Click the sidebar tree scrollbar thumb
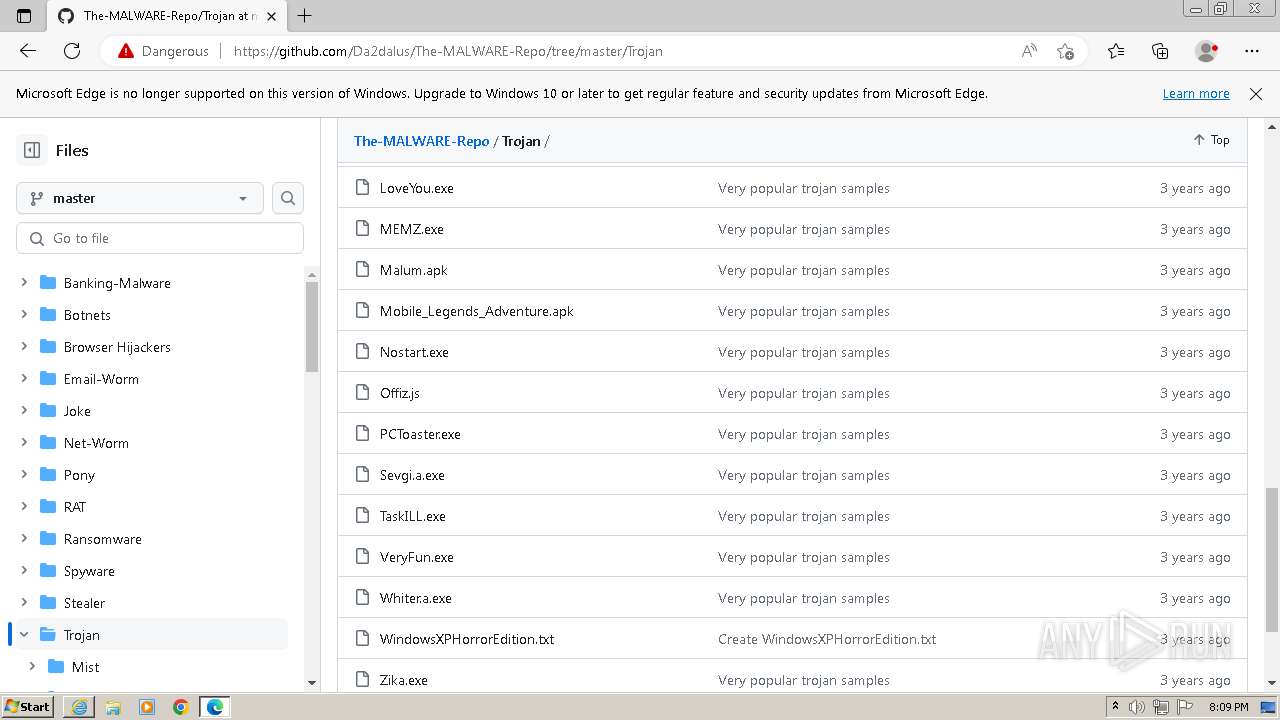The width and height of the screenshot is (1280, 720). pyautogui.click(x=312, y=327)
